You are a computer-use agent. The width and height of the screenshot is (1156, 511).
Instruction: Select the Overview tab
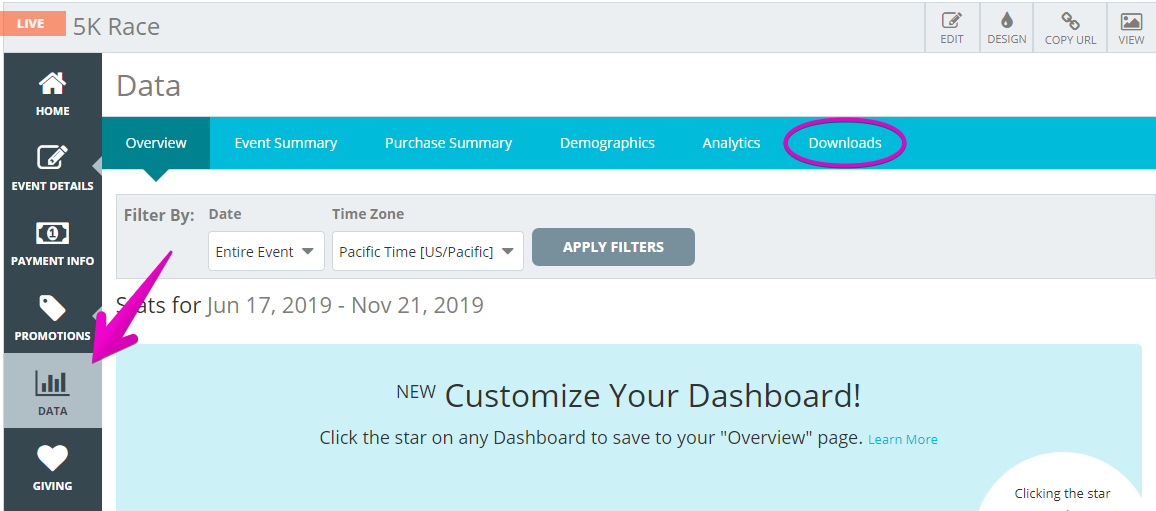point(156,143)
